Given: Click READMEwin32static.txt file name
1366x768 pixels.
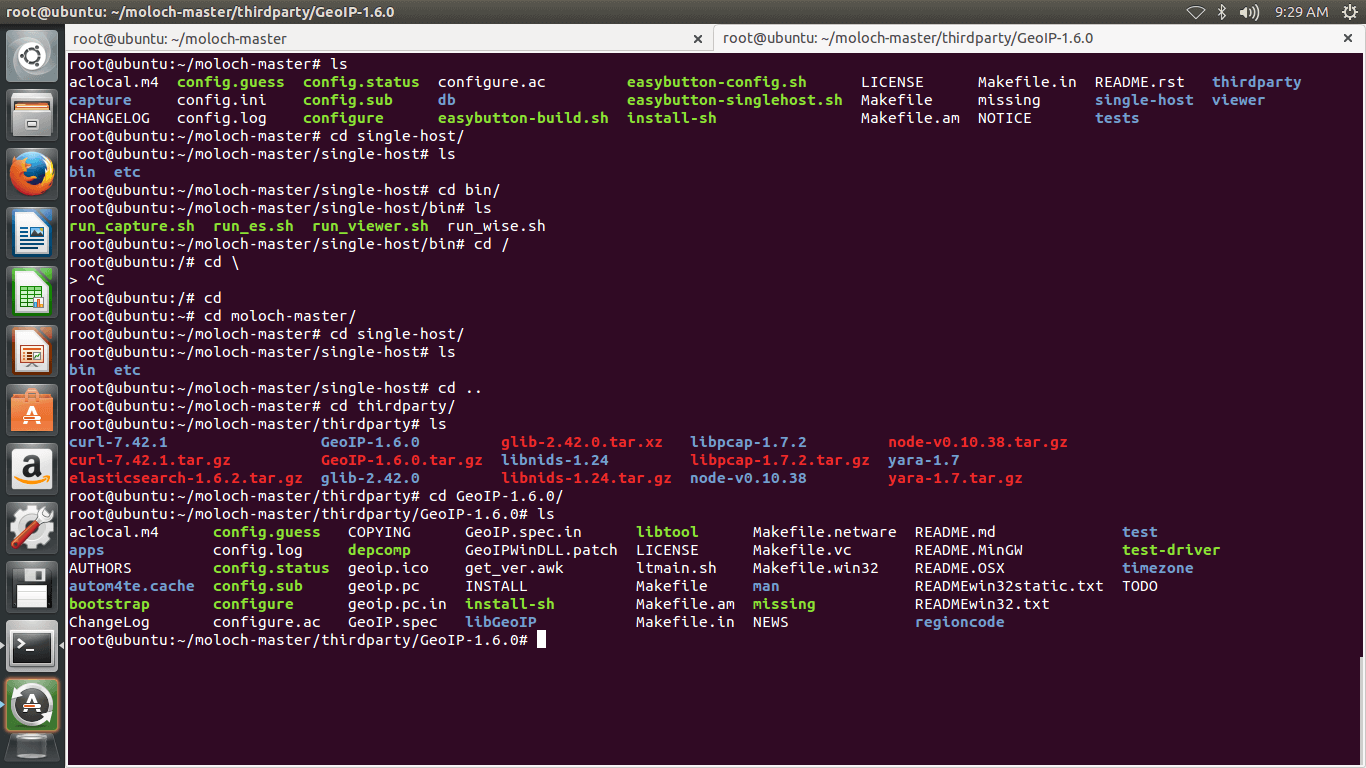Looking at the screenshot, I should [x=1009, y=586].
